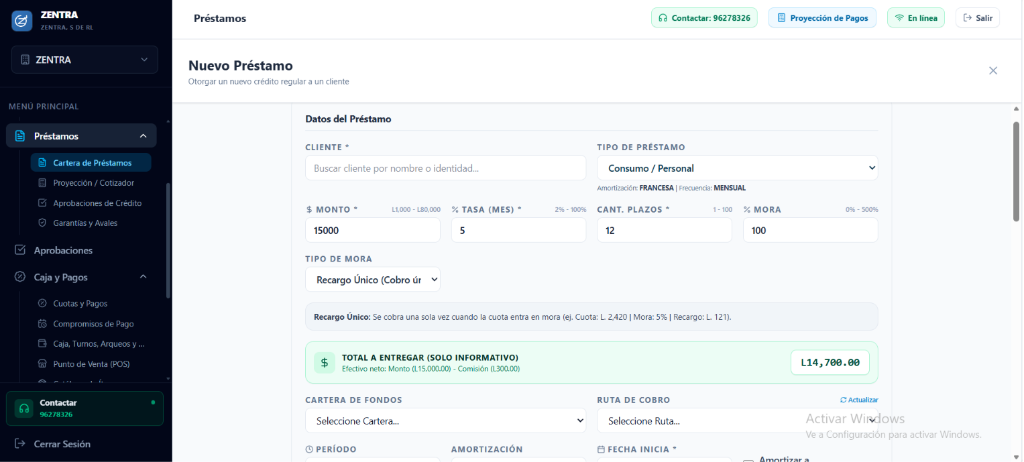Open Proyección de Pagos from header
This screenshot has height=462, width=1024.
click(x=822, y=18)
